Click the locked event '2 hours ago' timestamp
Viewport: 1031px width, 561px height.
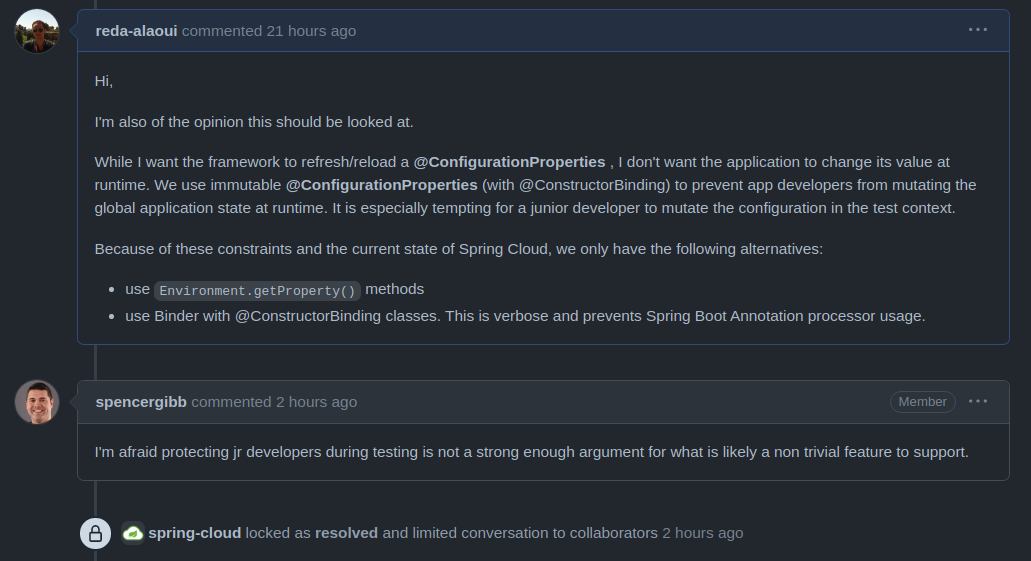pyautogui.click(x=702, y=533)
